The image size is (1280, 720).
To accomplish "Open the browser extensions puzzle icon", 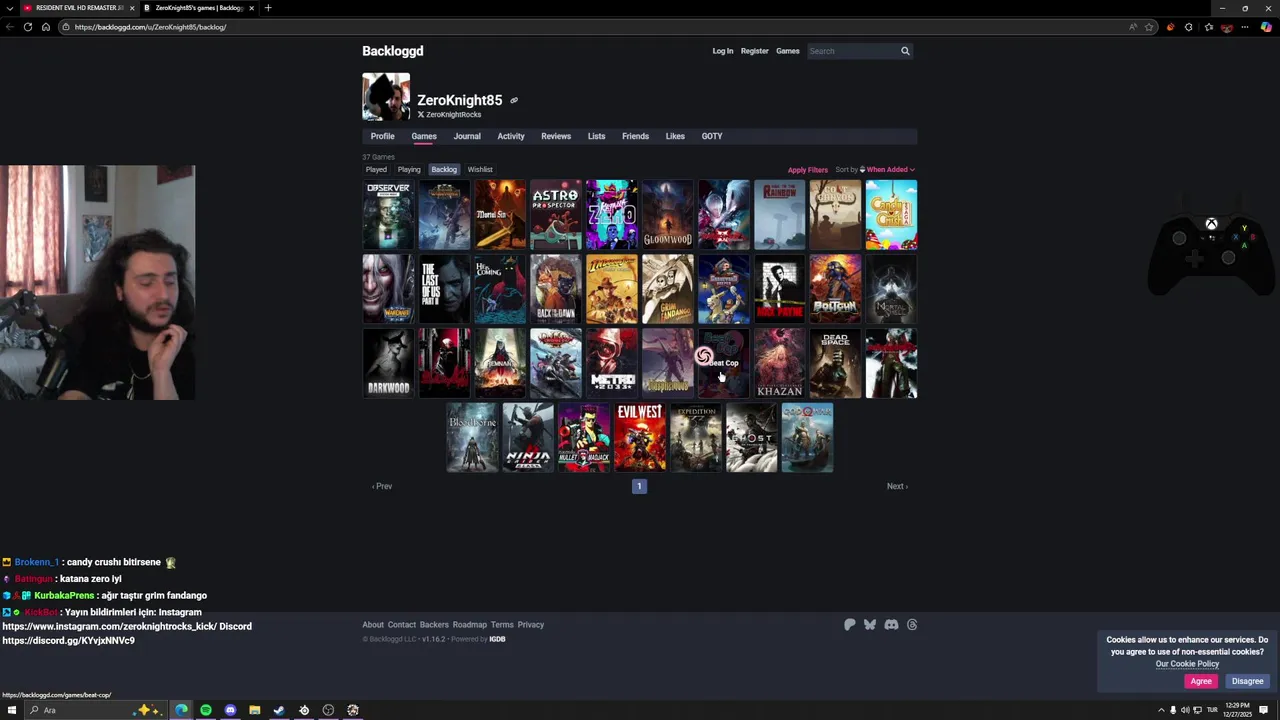I will [x=1189, y=27].
